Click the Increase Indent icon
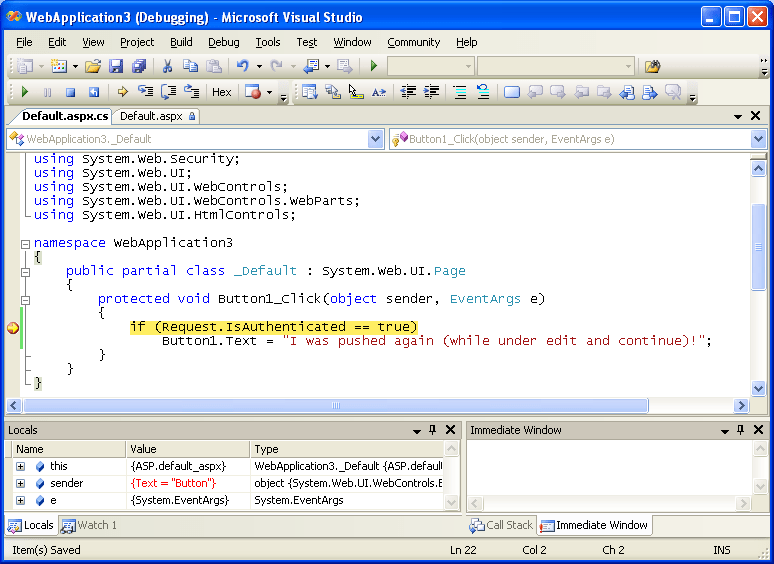The height and width of the screenshot is (564, 774). point(431,92)
